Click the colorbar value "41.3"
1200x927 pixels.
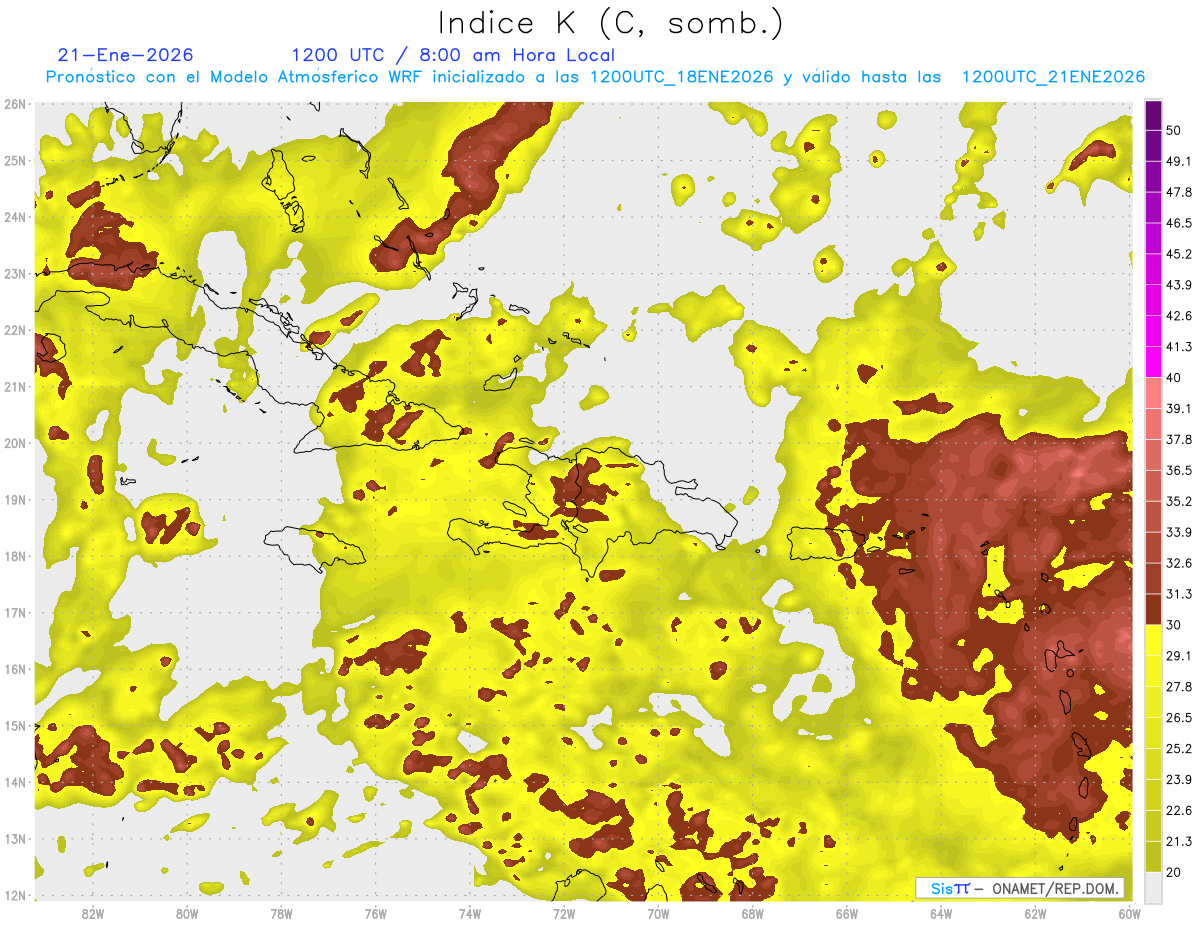tap(1179, 347)
